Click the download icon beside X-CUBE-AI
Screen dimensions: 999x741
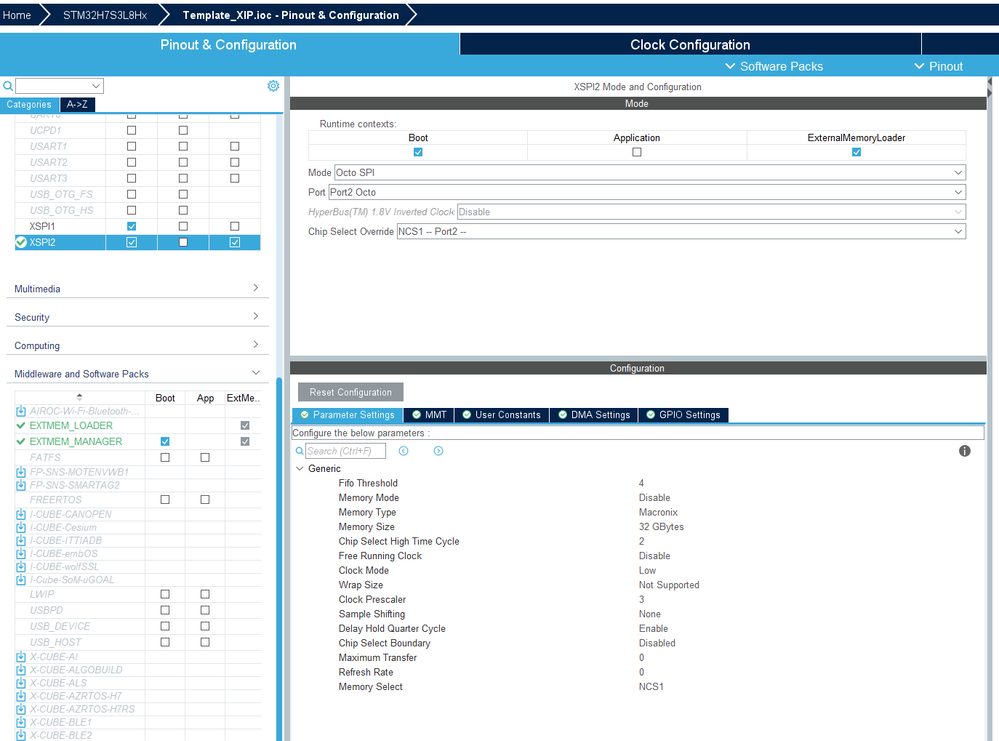coord(20,656)
